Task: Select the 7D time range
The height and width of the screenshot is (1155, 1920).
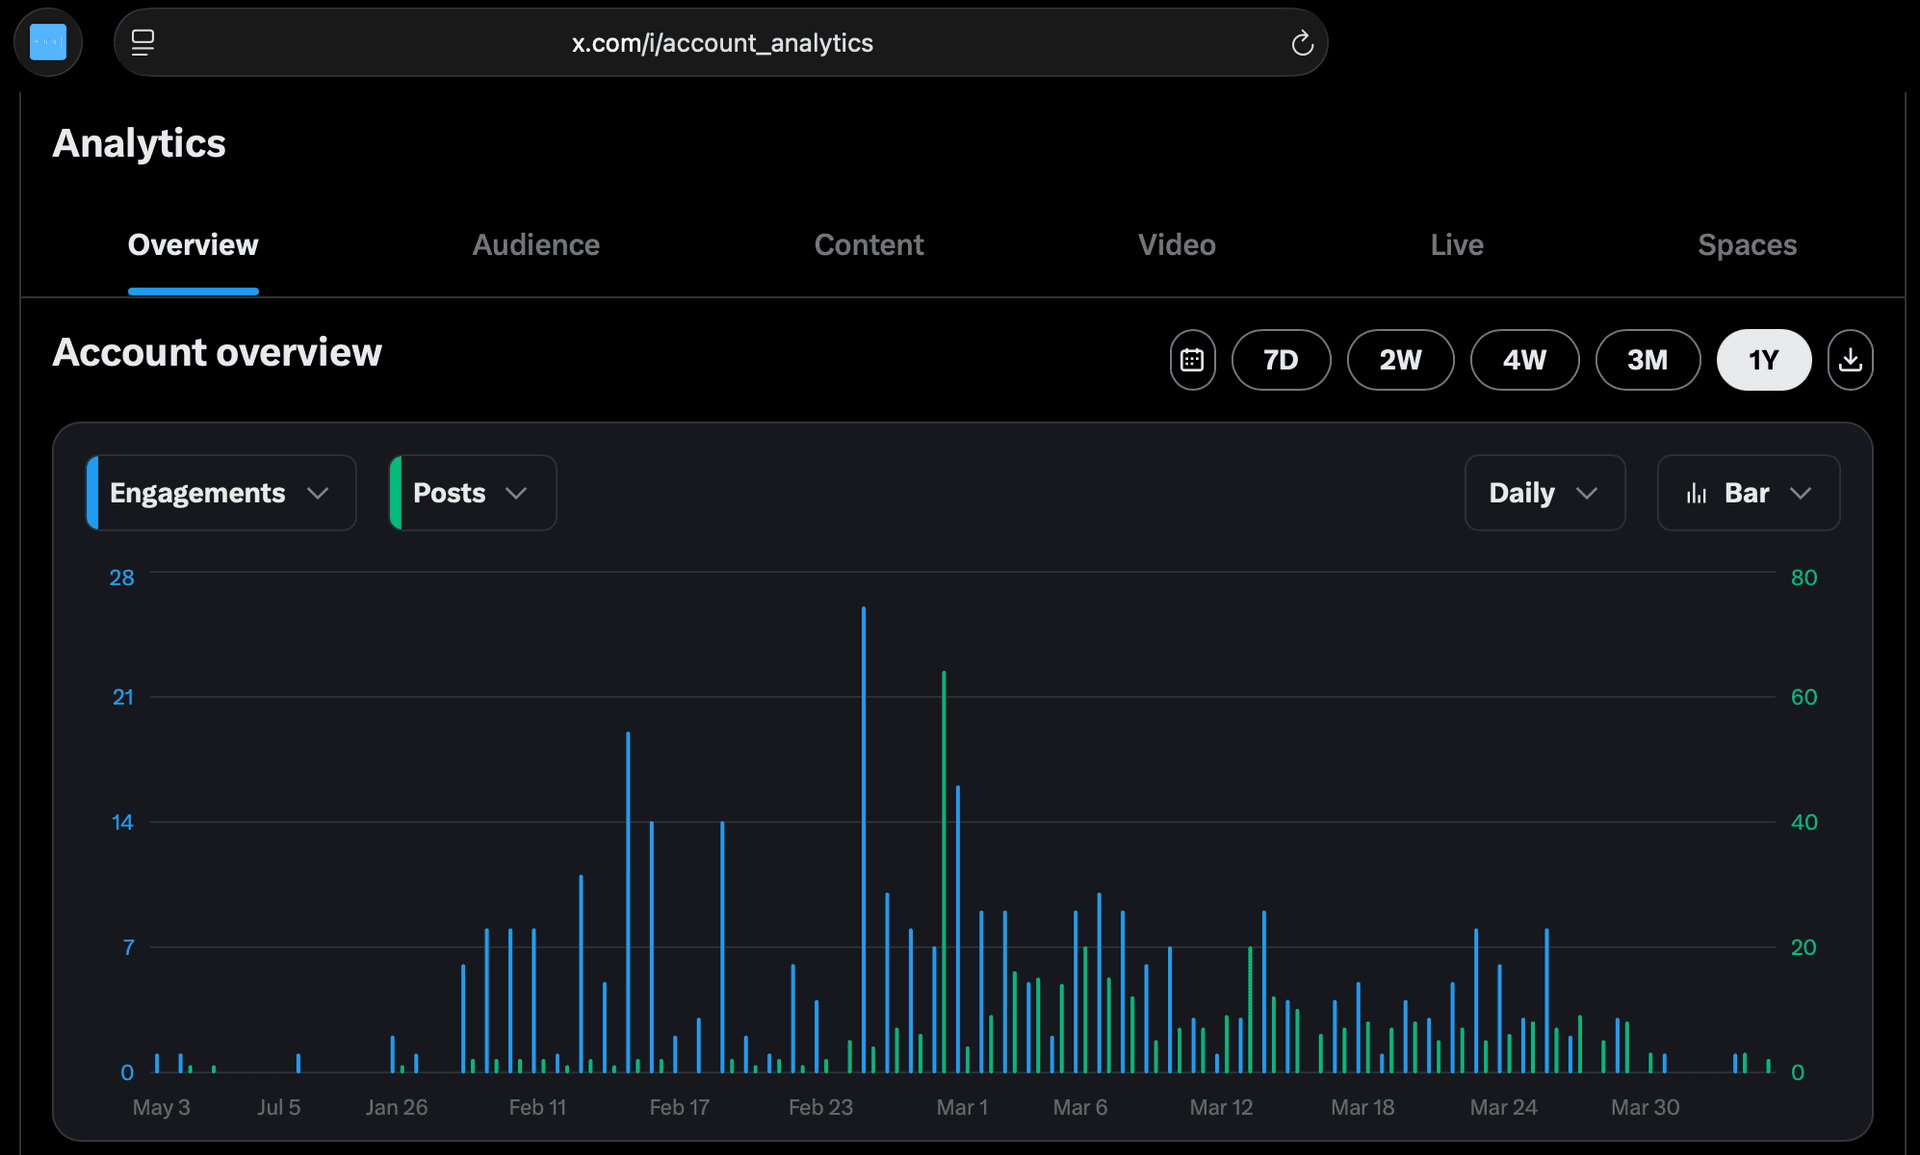Action: (1281, 360)
